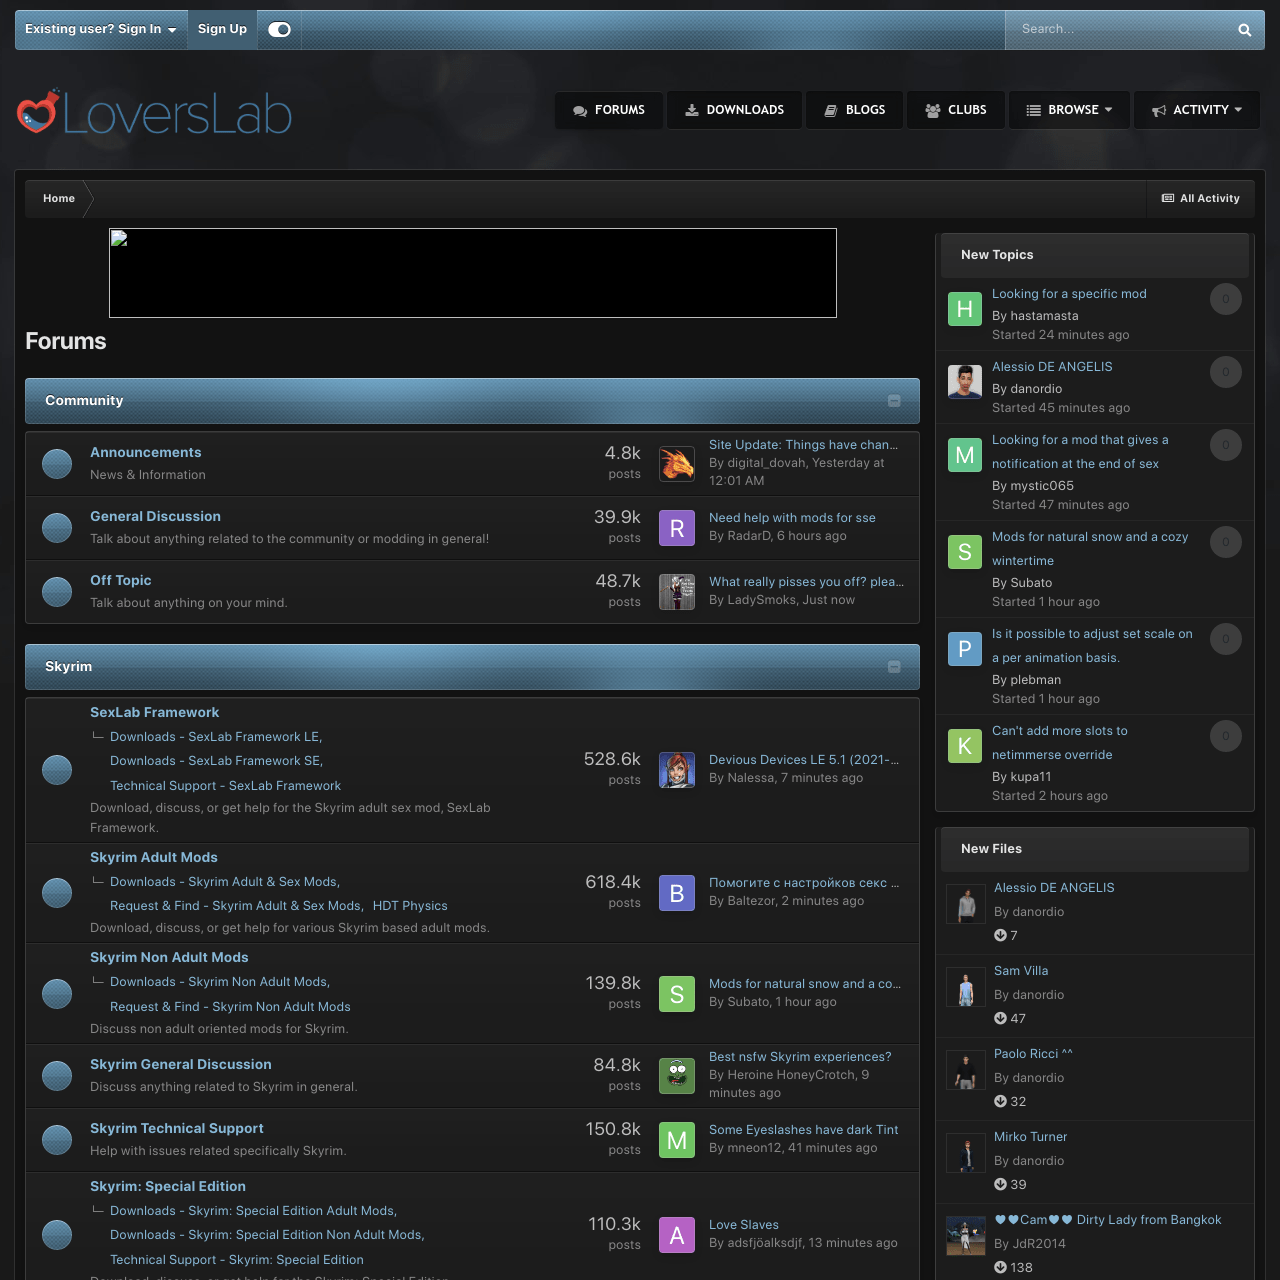This screenshot has width=1280, height=1280.
Task: Click digital_dovah's dragon avatar
Action: 677,464
